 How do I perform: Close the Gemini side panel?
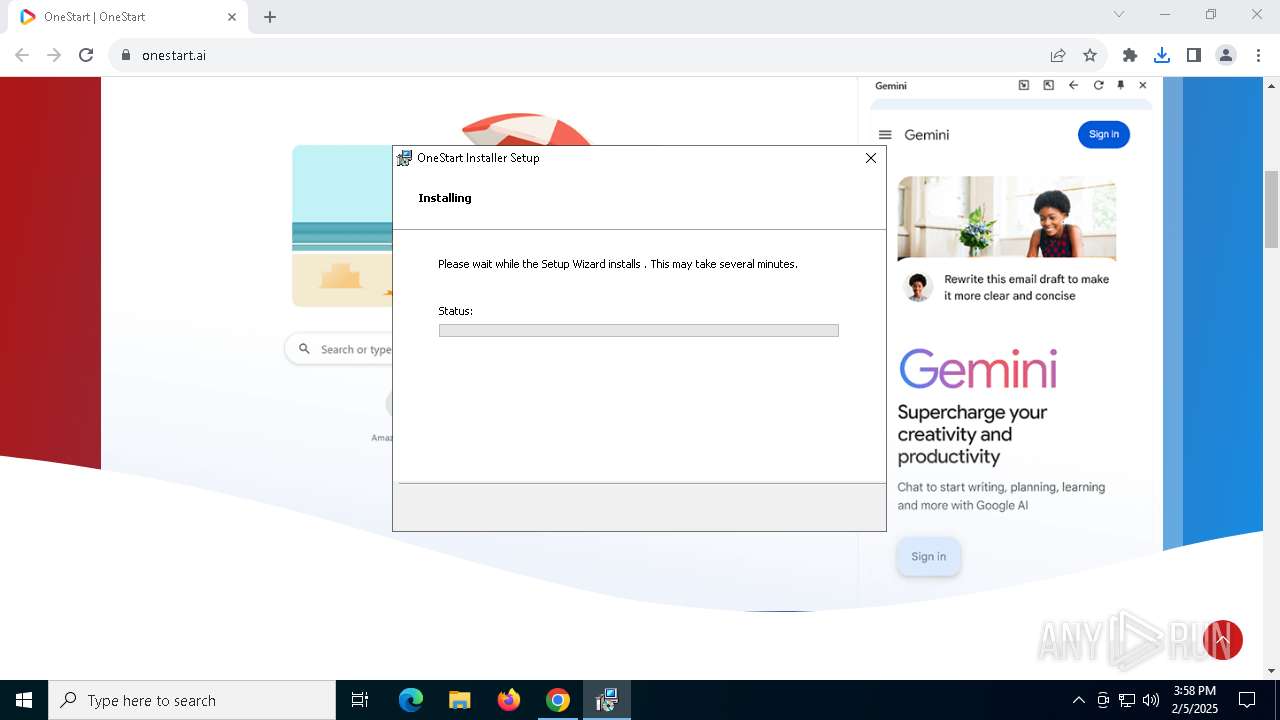point(1143,86)
